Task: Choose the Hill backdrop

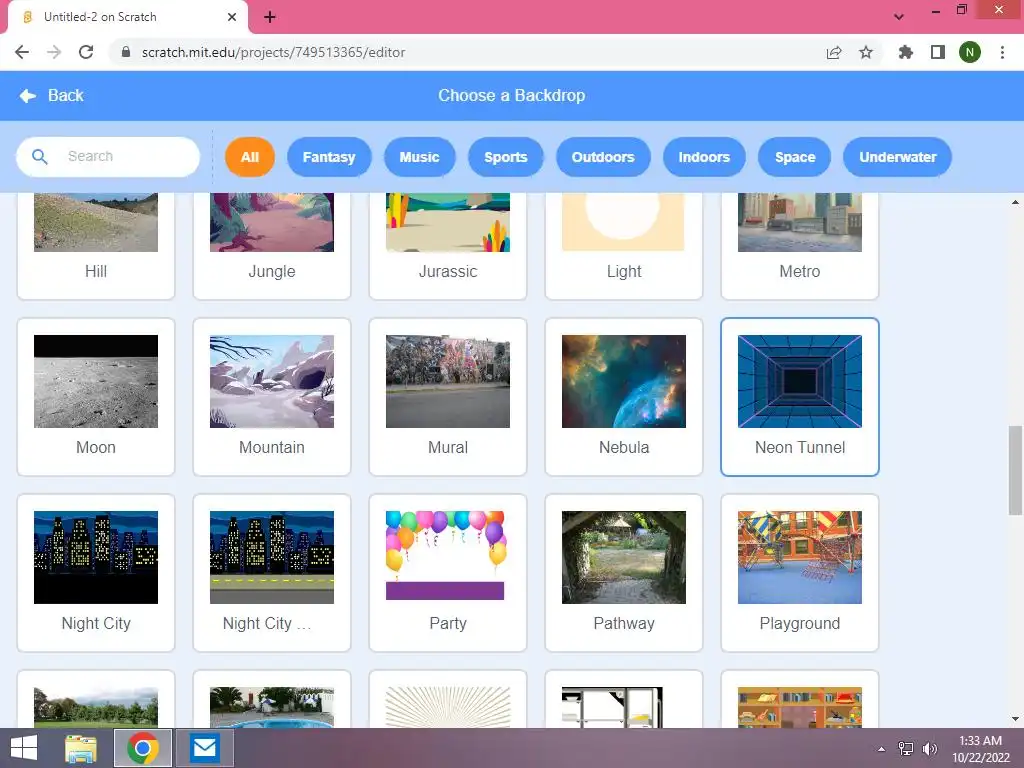Action: coord(96,246)
